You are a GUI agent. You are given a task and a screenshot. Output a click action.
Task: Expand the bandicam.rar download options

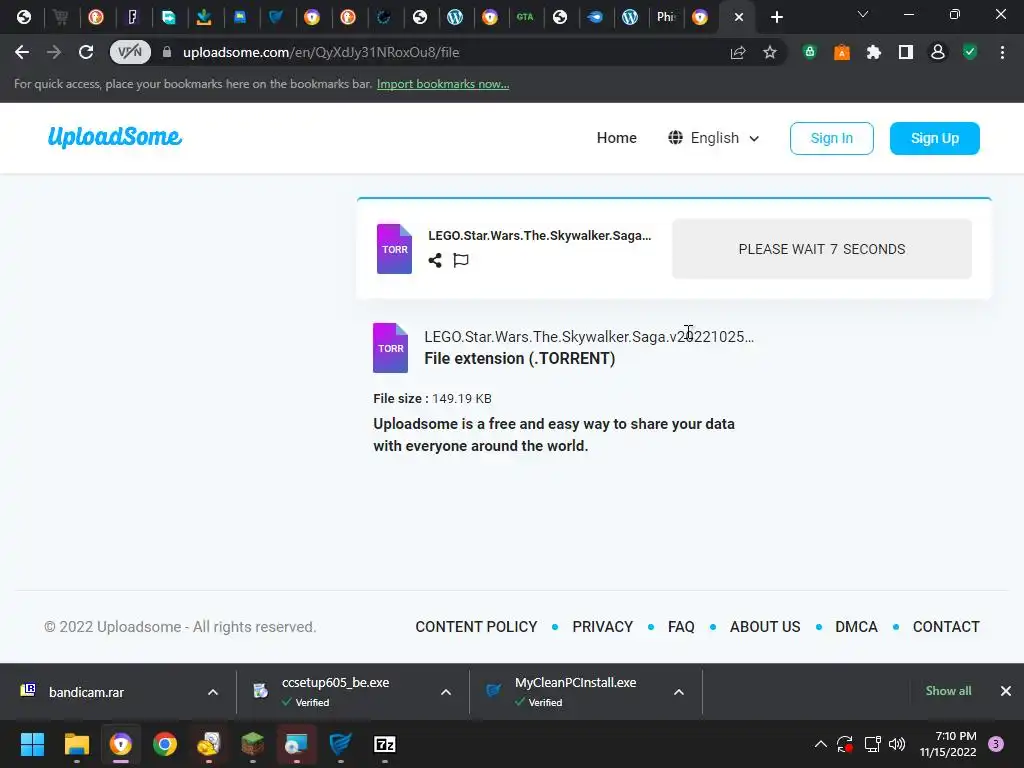[213, 692]
